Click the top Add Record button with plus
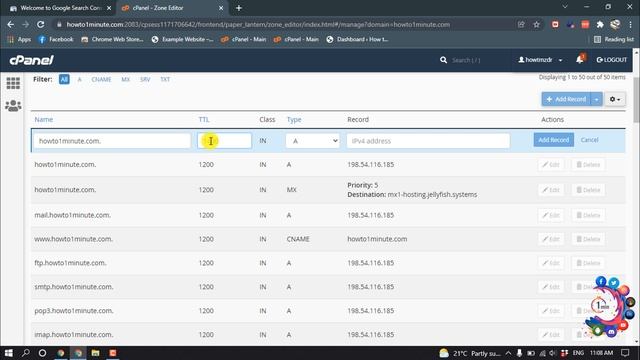 point(566,99)
